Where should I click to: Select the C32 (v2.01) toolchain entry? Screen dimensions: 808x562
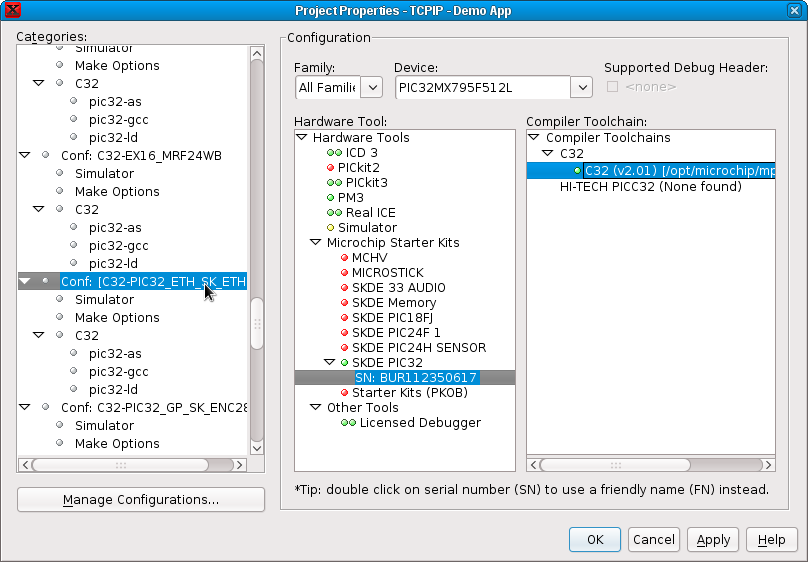pyautogui.click(x=679, y=171)
